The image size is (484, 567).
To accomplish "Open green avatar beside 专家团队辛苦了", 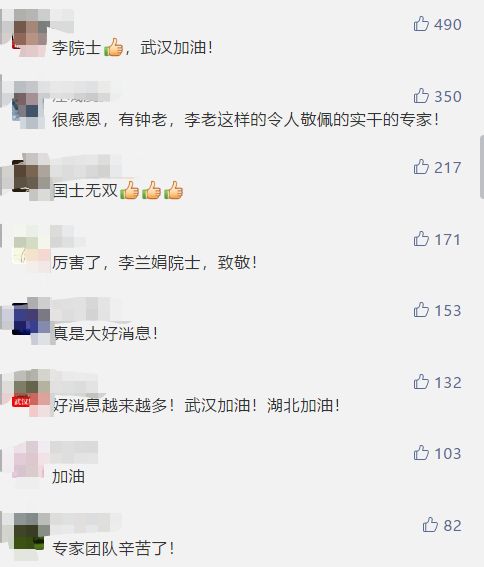I will click(31, 533).
